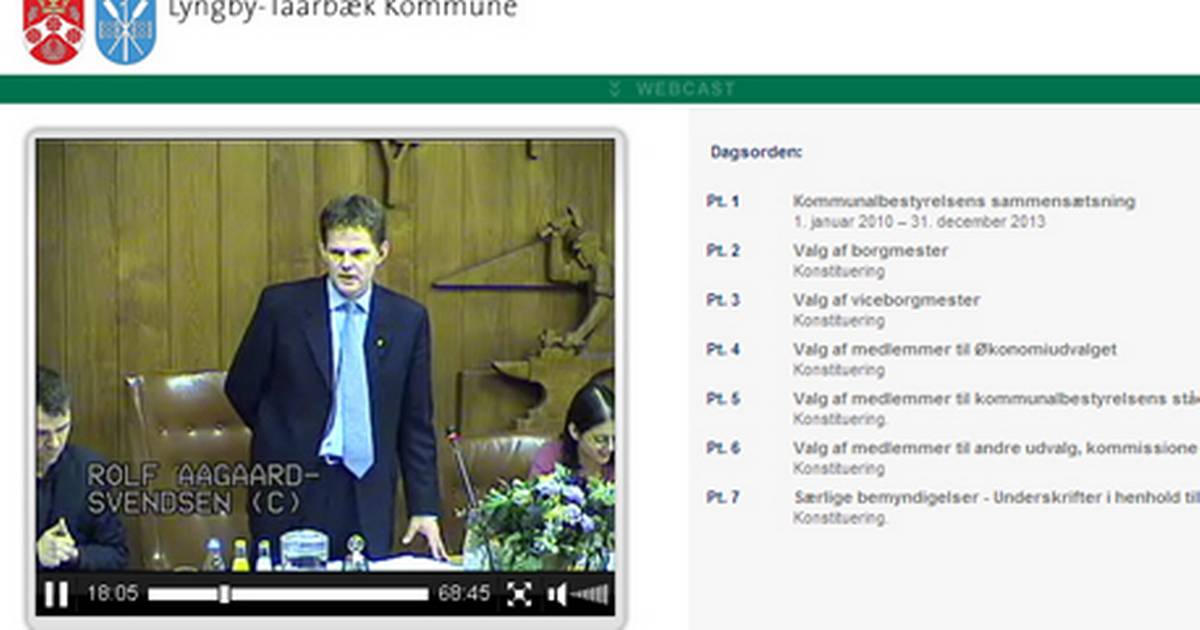Seek on the video progress bar
The width and height of the screenshot is (1200, 630).
coord(288,594)
